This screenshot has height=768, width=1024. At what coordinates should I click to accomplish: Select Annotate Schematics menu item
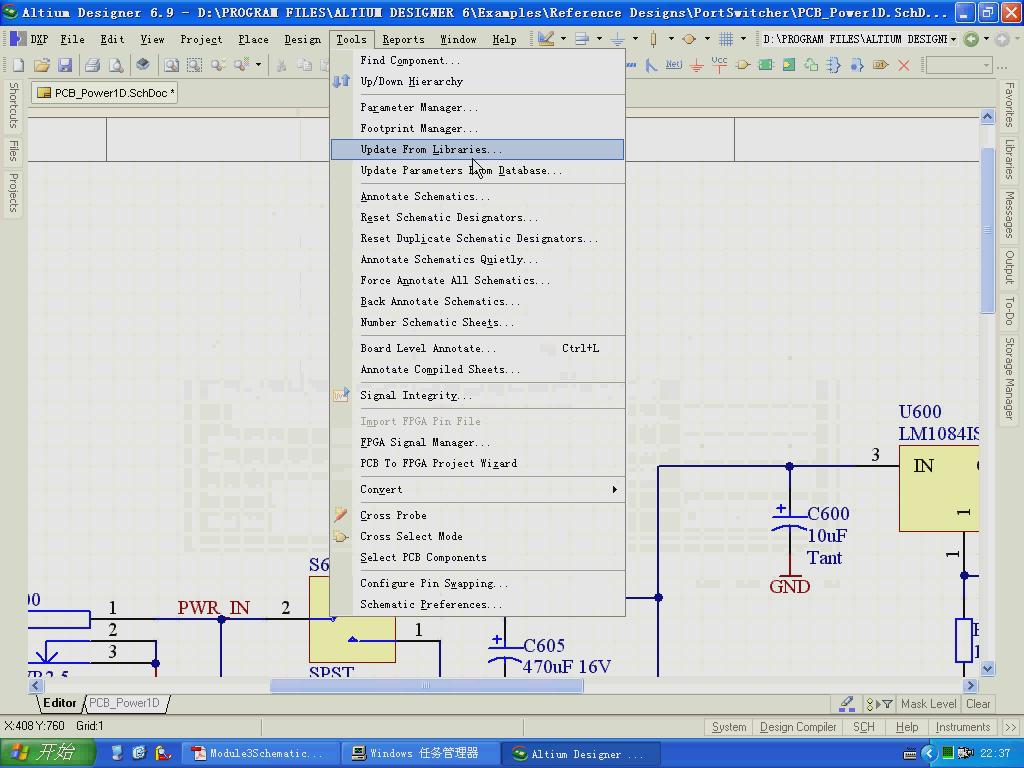(x=477, y=197)
